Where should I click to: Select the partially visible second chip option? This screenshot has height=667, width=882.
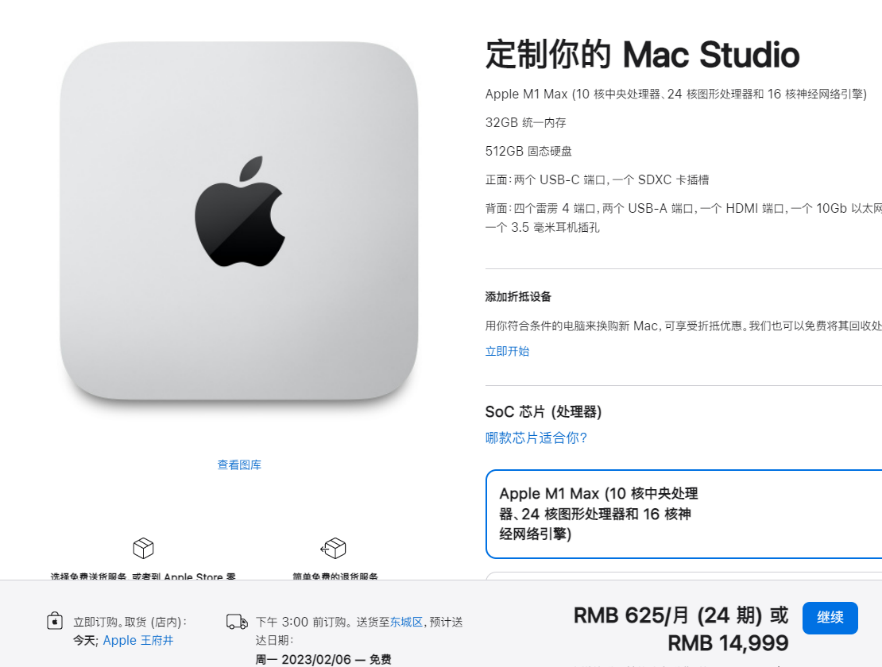pos(683,576)
